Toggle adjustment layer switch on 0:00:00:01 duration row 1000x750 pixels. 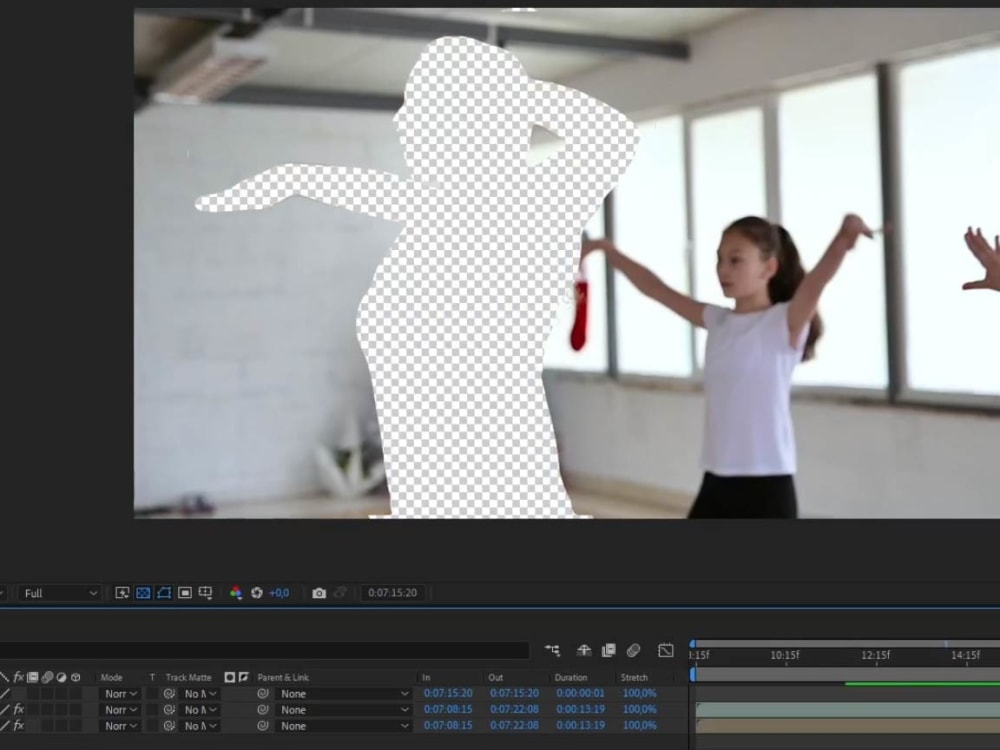coord(61,693)
